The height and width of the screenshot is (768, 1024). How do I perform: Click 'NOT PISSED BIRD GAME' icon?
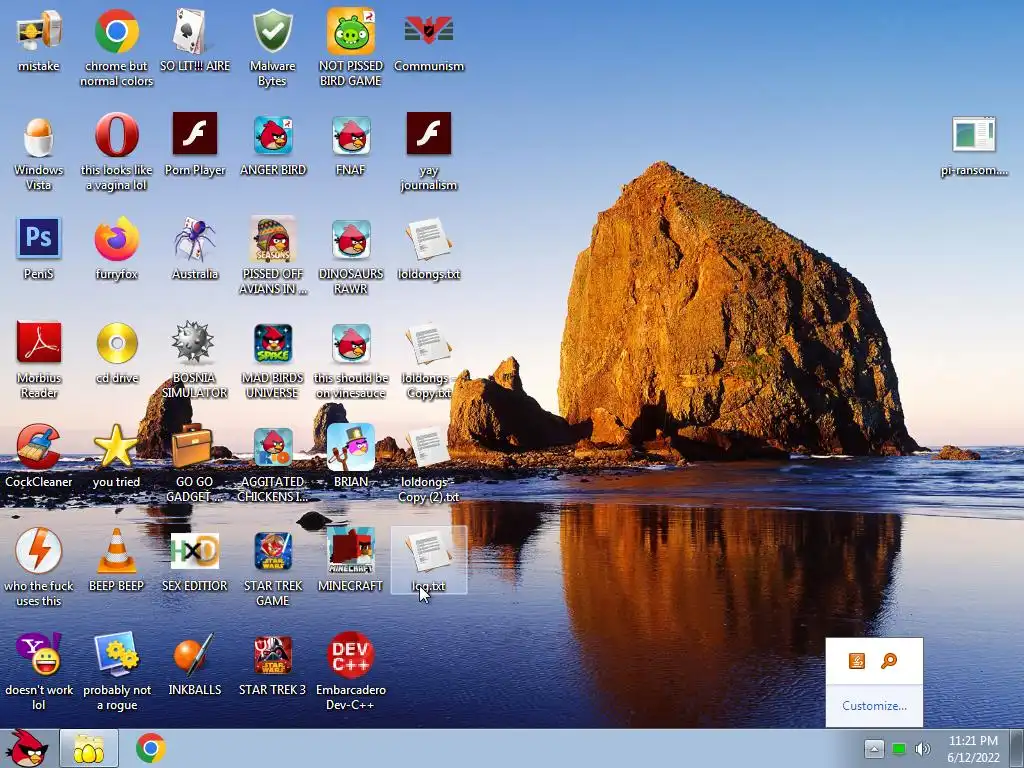point(351,48)
